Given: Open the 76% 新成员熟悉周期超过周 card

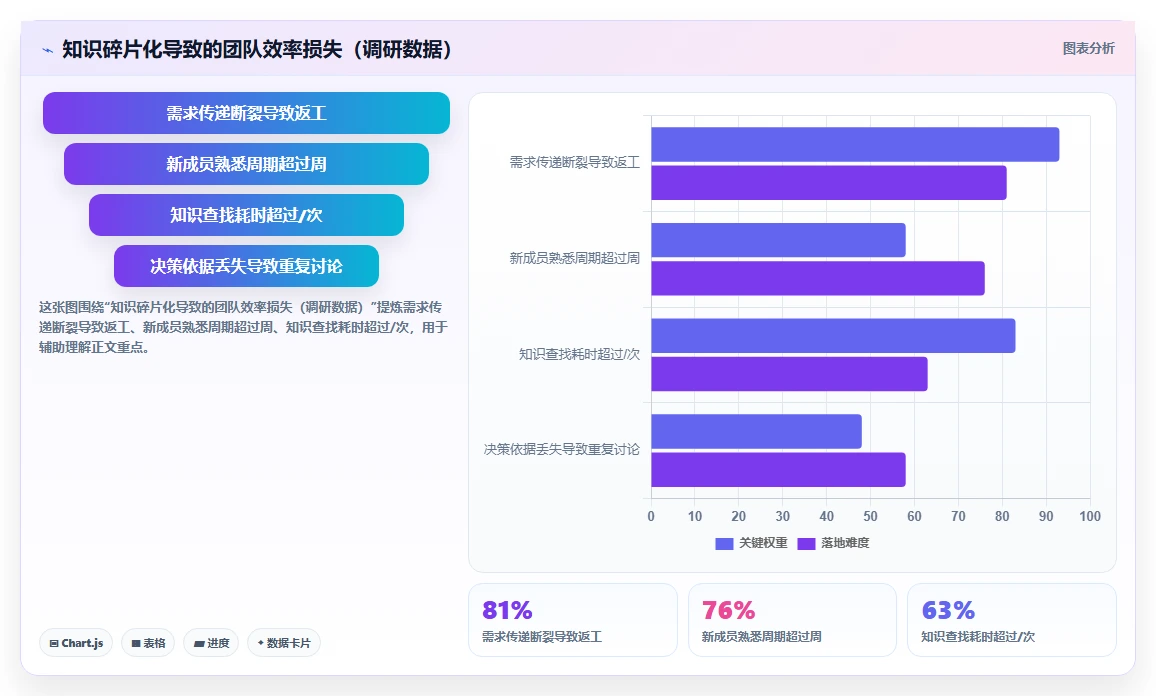Looking at the screenshot, I should pyautogui.click(x=792, y=620).
